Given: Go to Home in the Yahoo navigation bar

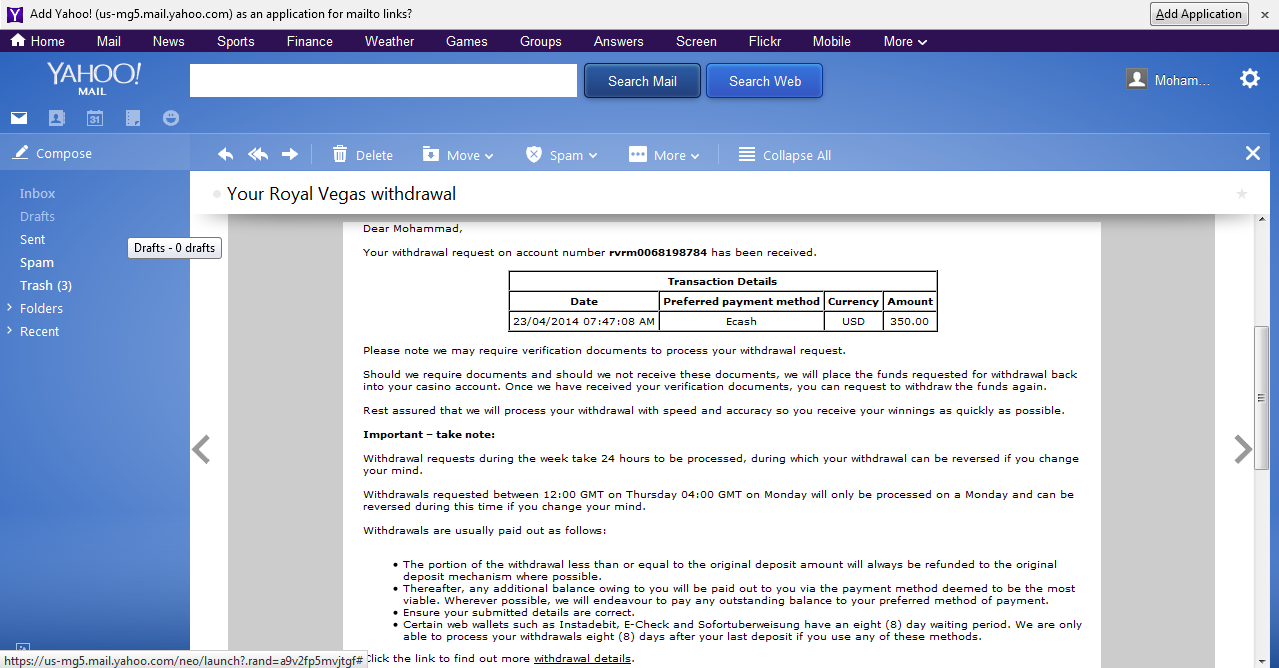Looking at the screenshot, I should [x=38, y=41].
